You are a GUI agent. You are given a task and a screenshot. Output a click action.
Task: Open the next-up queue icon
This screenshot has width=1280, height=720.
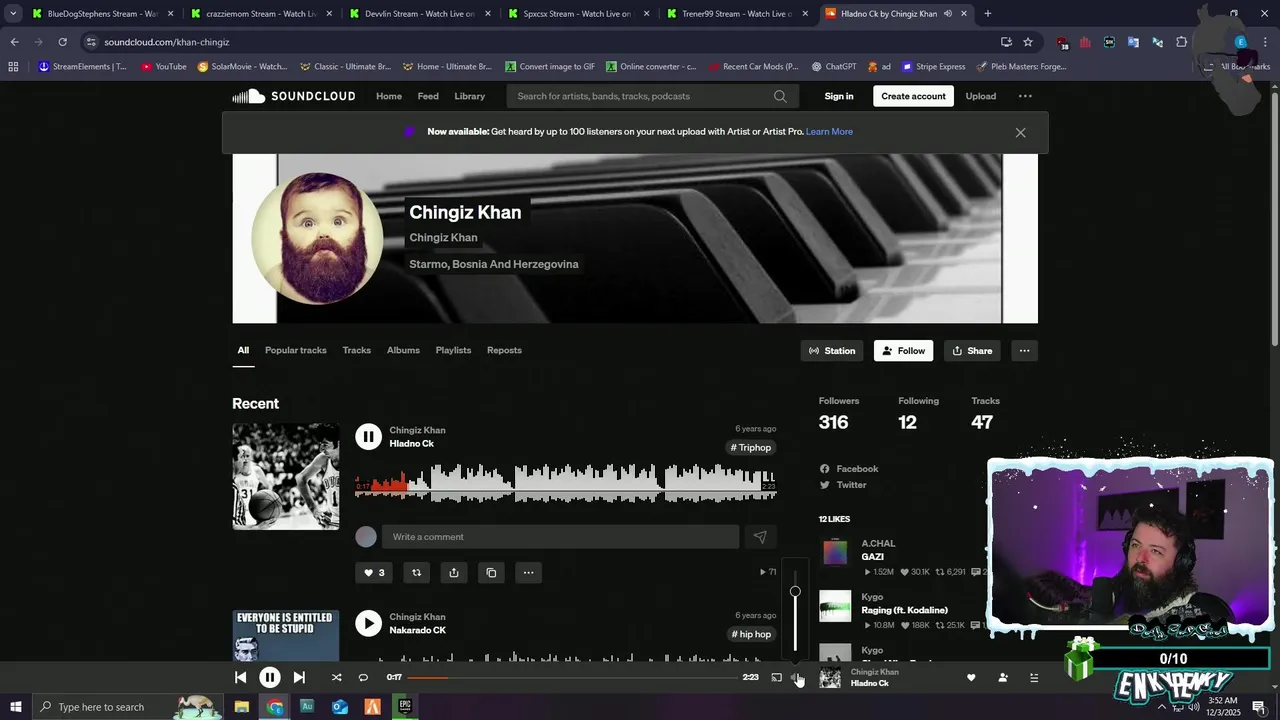click(1034, 677)
